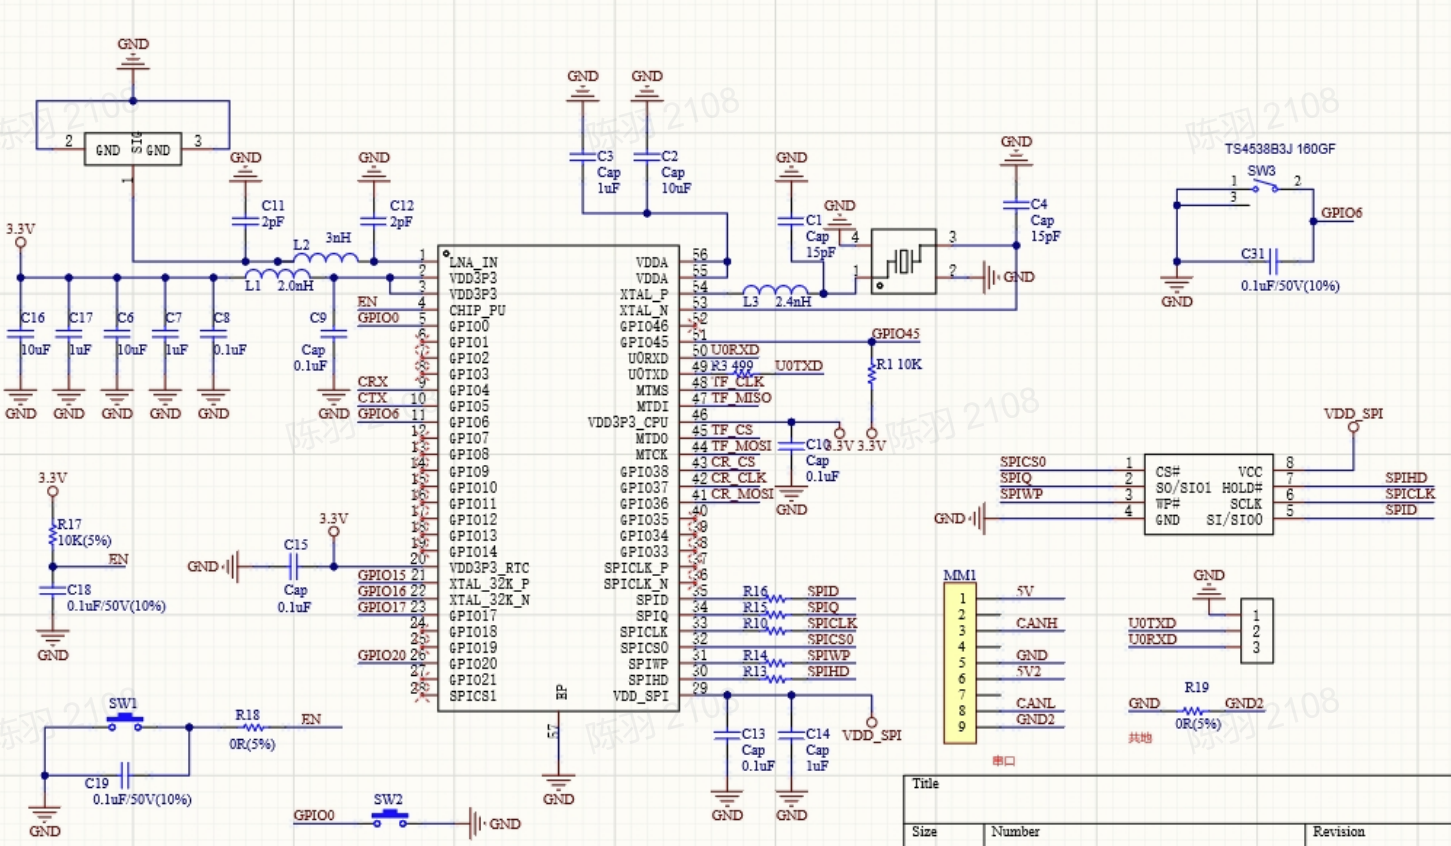This screenshot has width=1451, height=846.
Task: Select capacitor C16 10uF
Action: (21, 335)
